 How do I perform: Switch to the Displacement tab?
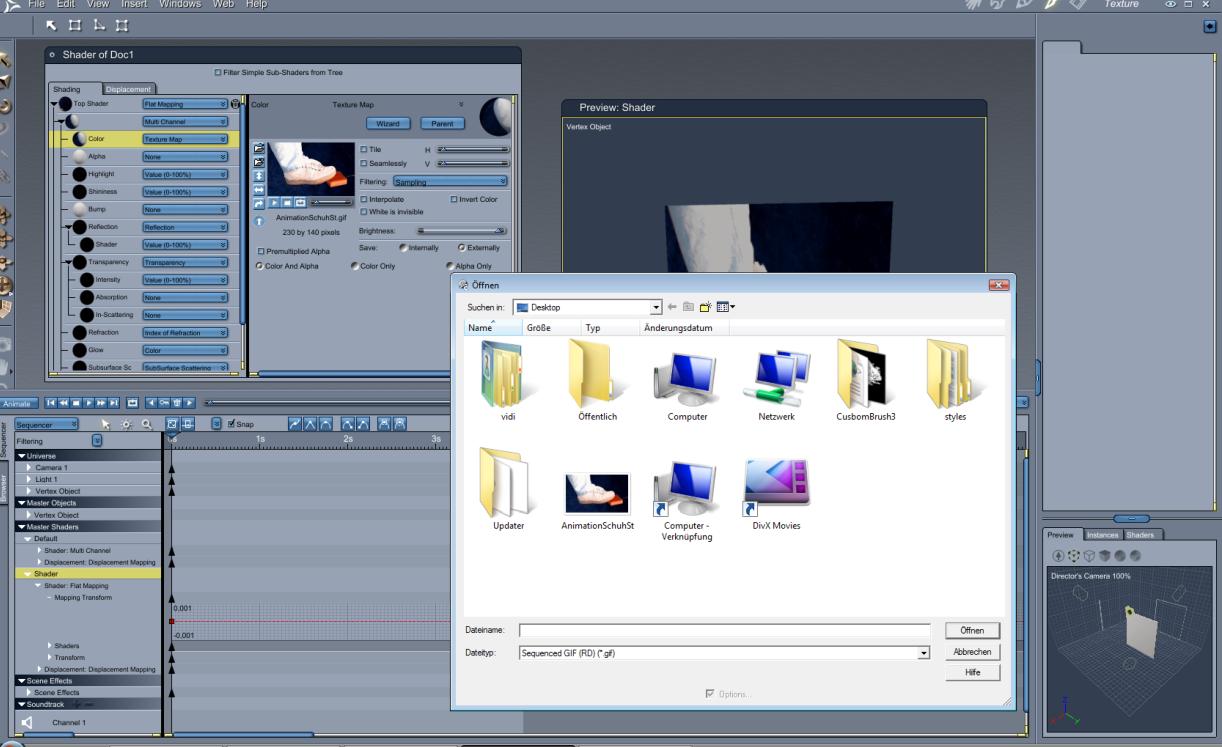coord(127,90)
